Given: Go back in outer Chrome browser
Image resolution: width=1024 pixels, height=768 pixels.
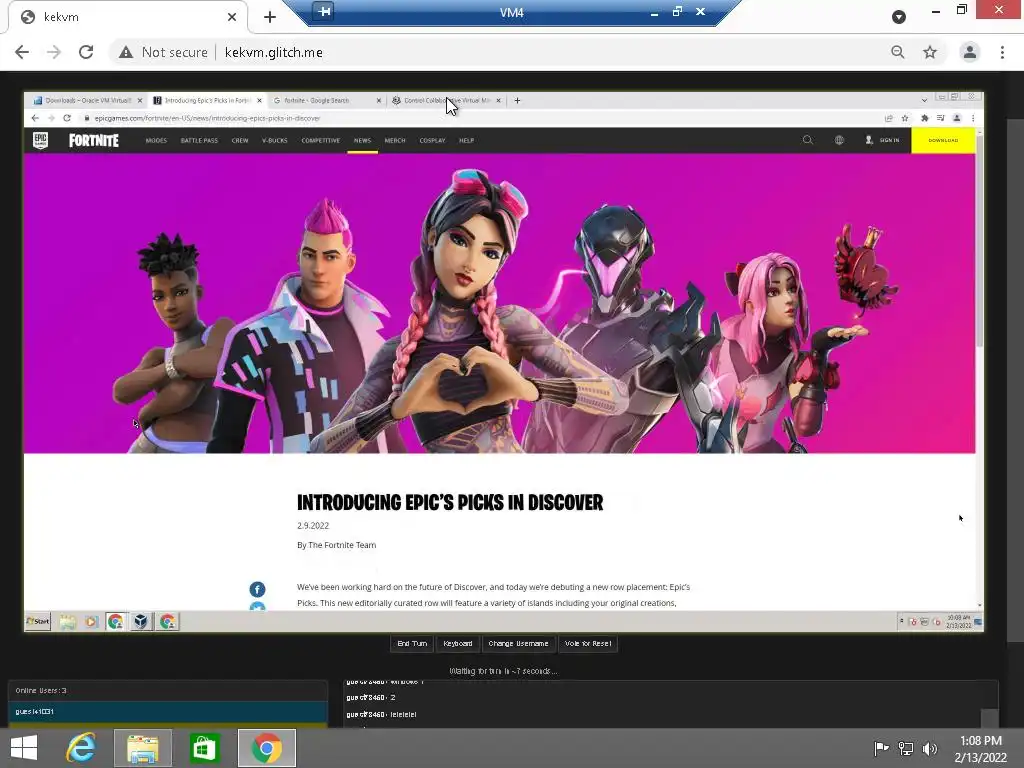Looking at the screenshot, I should [22, 52].
